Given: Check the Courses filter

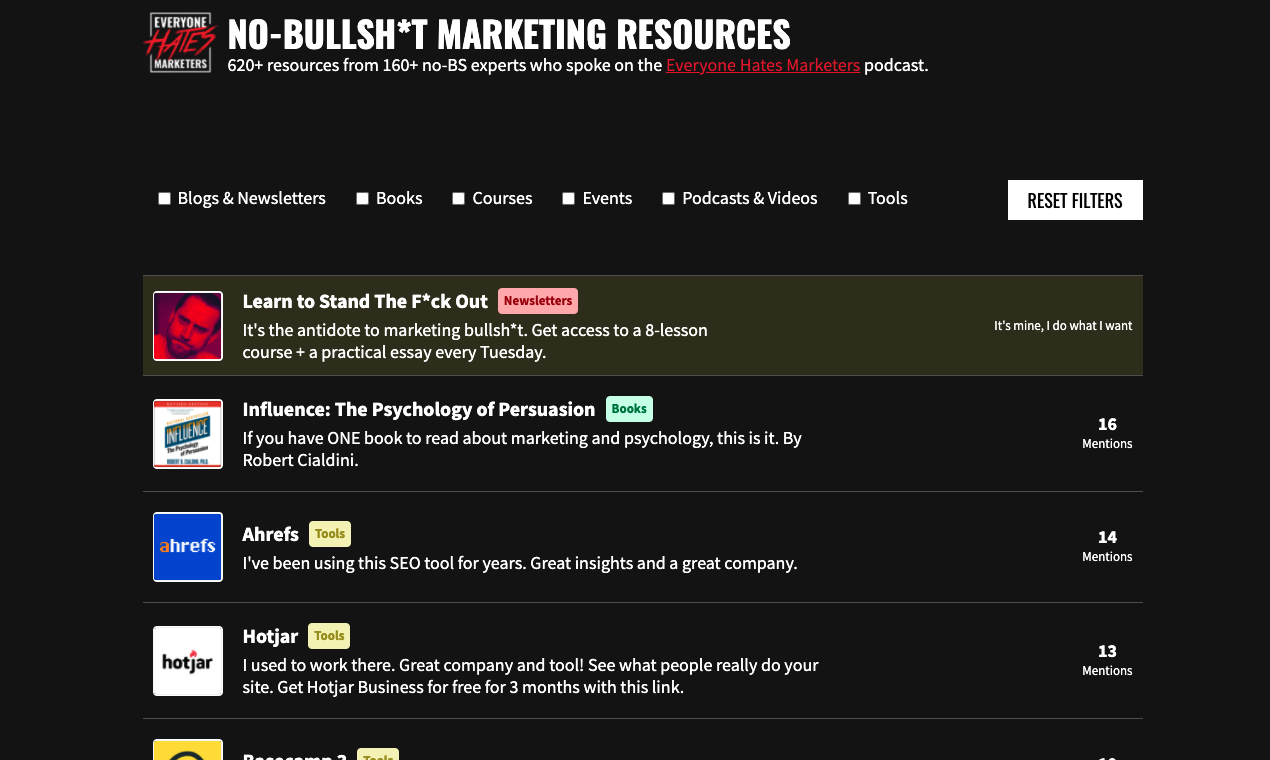Looking at the screenshot, I should (x=458, y=198).
